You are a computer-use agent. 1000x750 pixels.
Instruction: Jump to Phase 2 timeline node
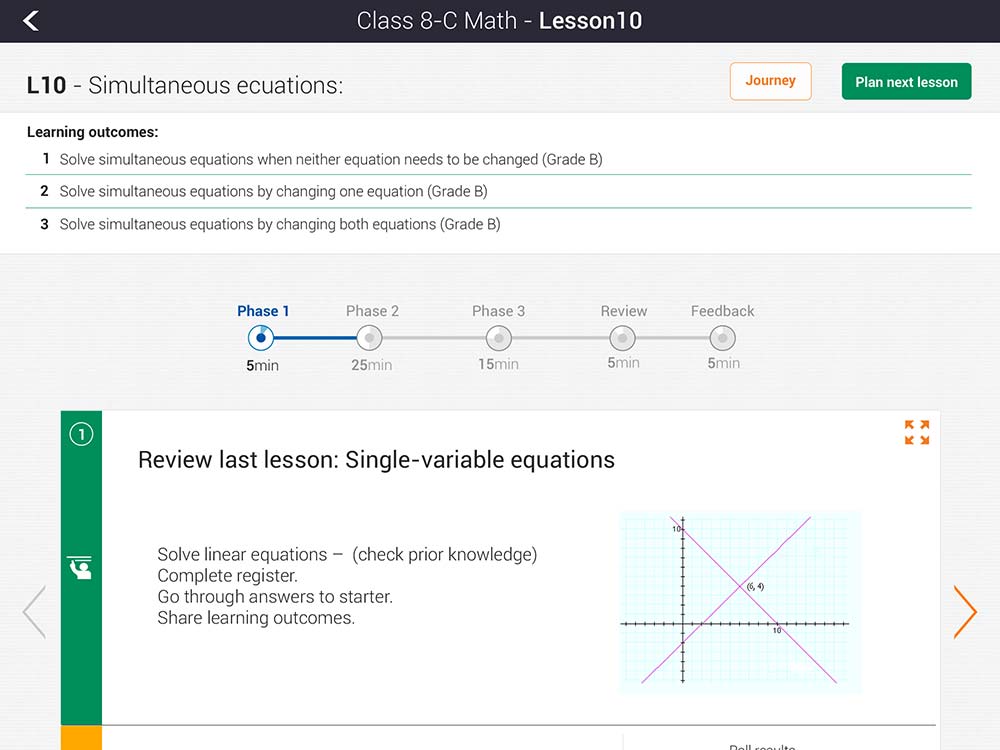(x=370, y=338)
